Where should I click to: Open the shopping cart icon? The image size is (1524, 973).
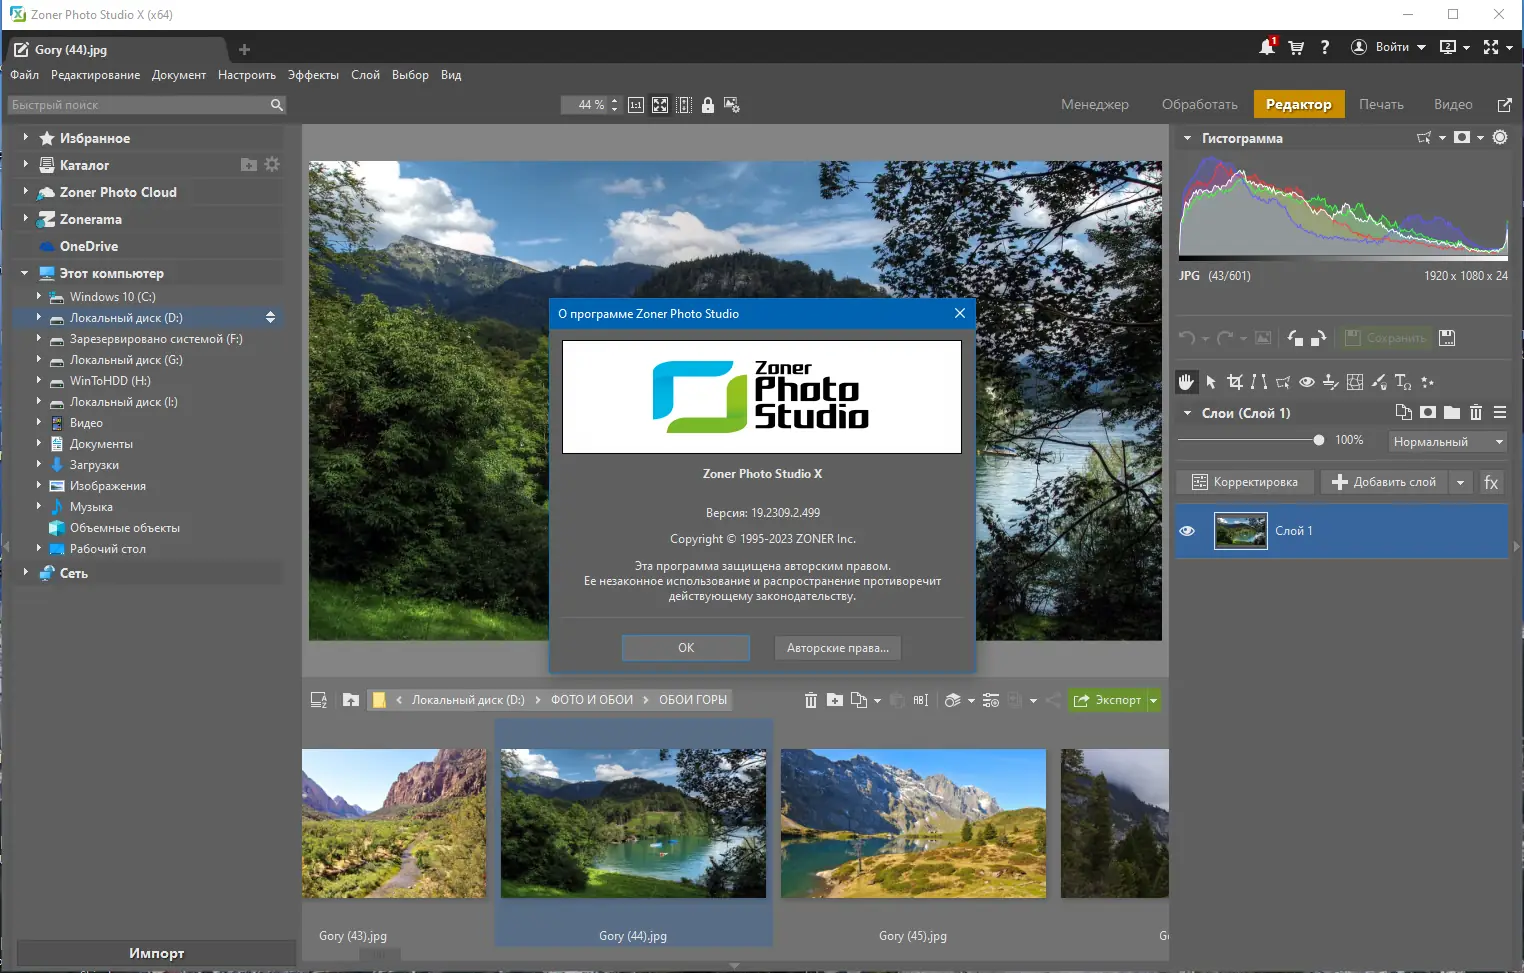pos(1296,47)
